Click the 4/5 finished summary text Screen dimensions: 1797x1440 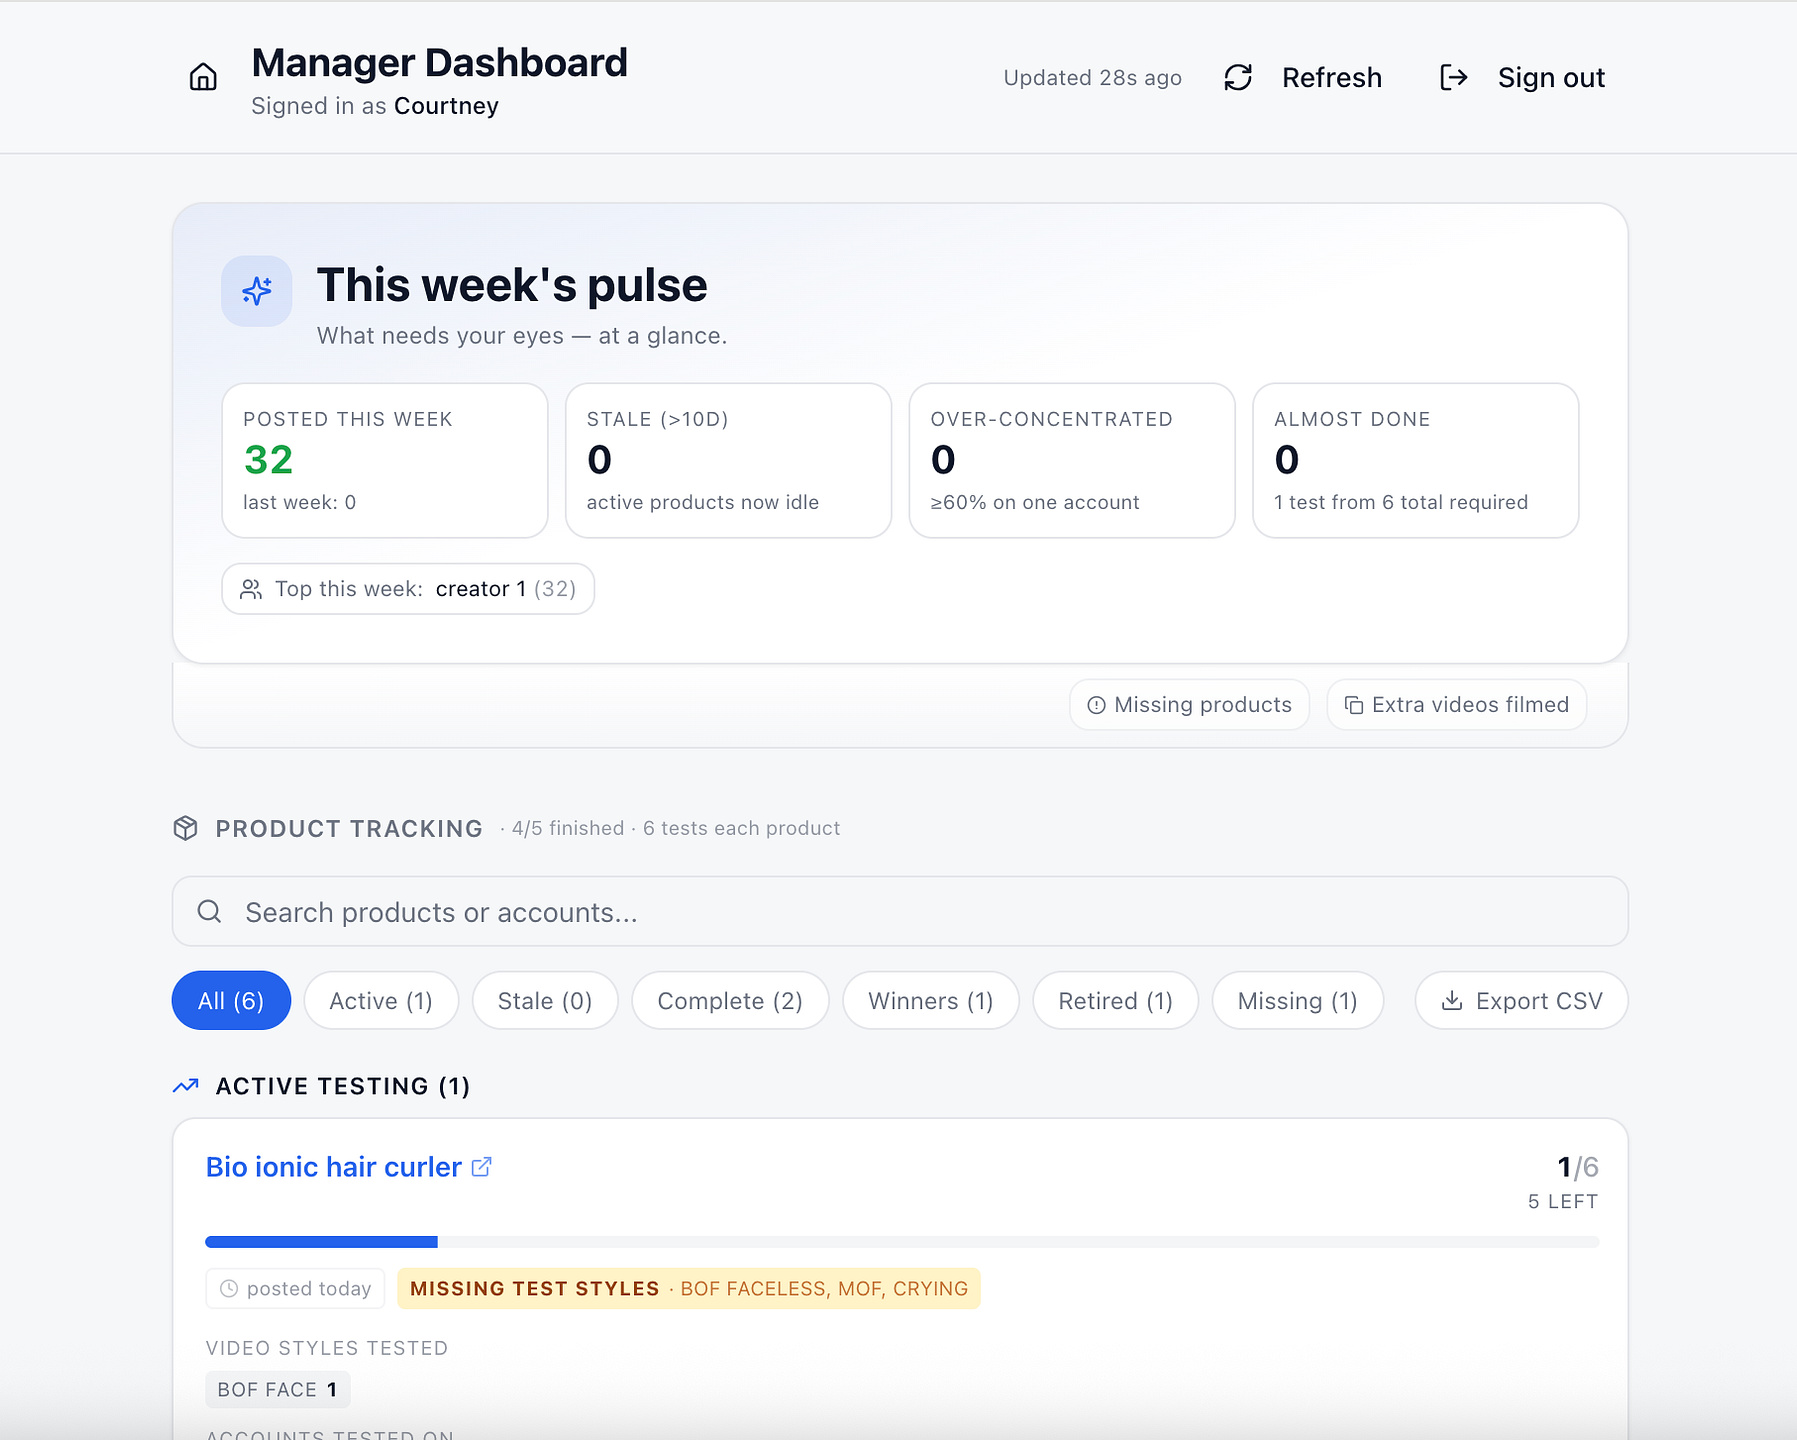click(568, 828)
